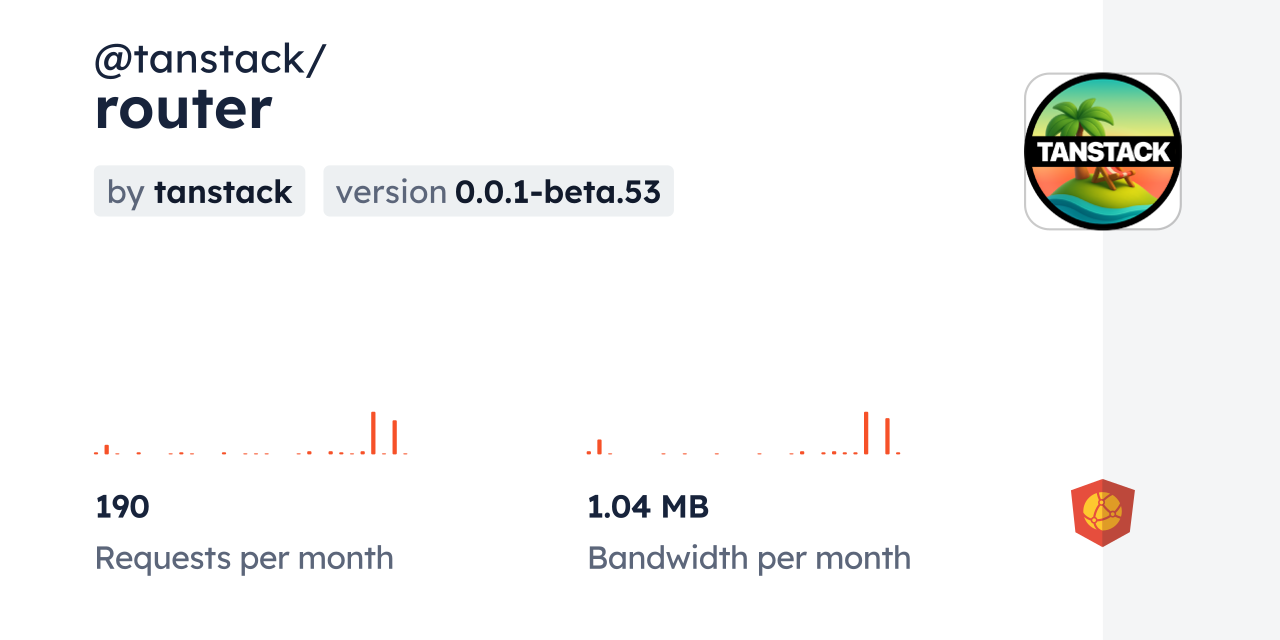Click the word "version" in the badge
1280x640 pixels.
point(390,191)
